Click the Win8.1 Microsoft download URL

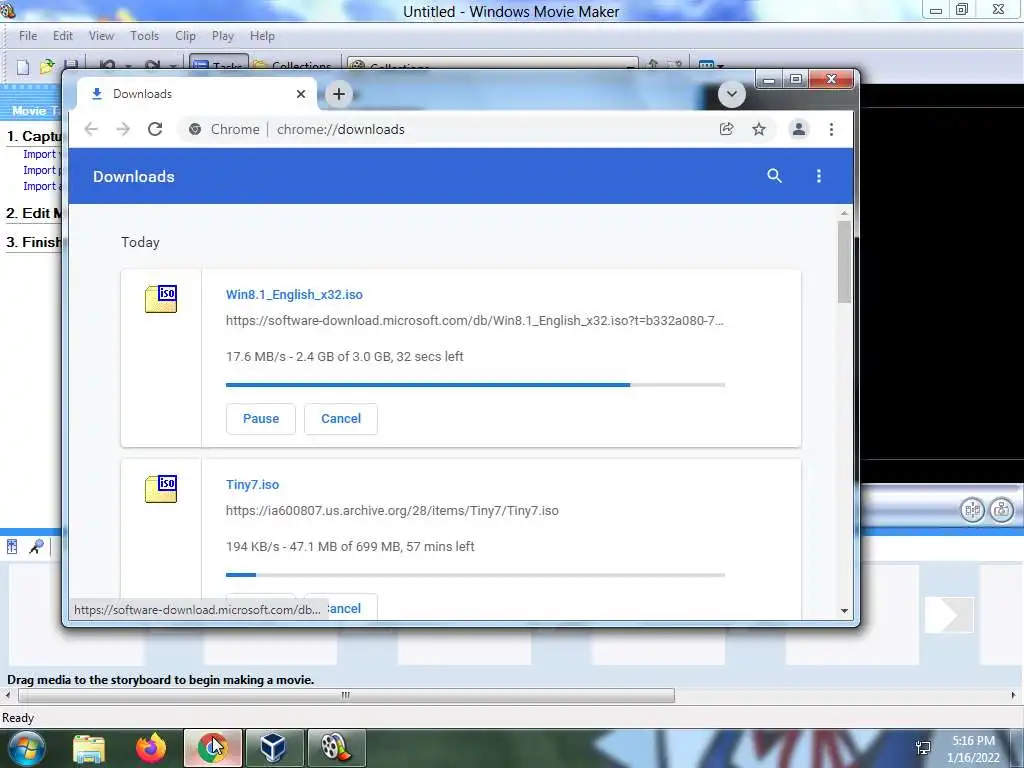(x=474, y=321)
